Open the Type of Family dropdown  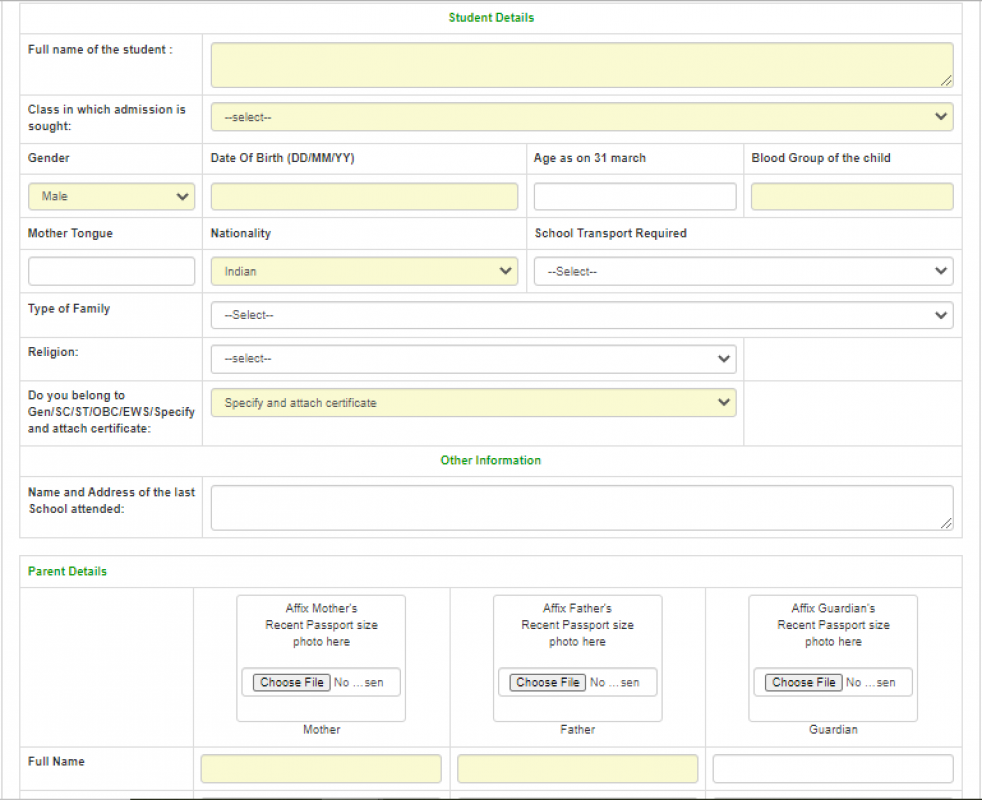580,315
